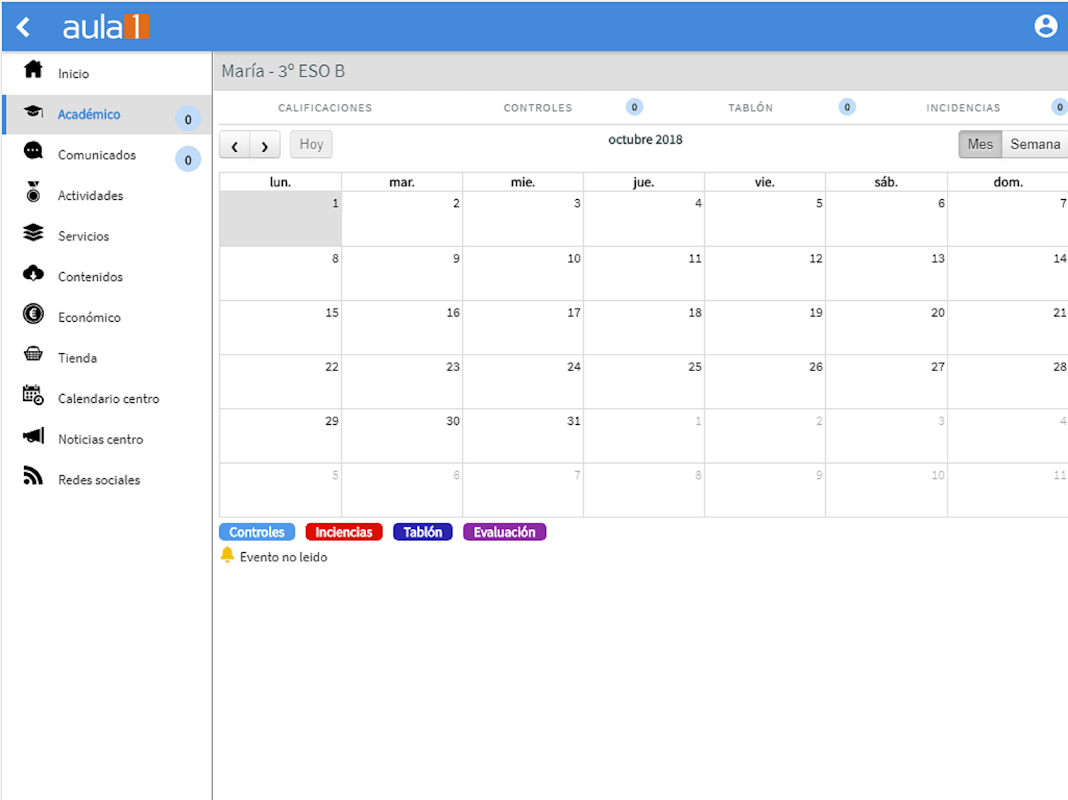
Task: Open Contenidos cloud download icon
Action: coord(33,274)
